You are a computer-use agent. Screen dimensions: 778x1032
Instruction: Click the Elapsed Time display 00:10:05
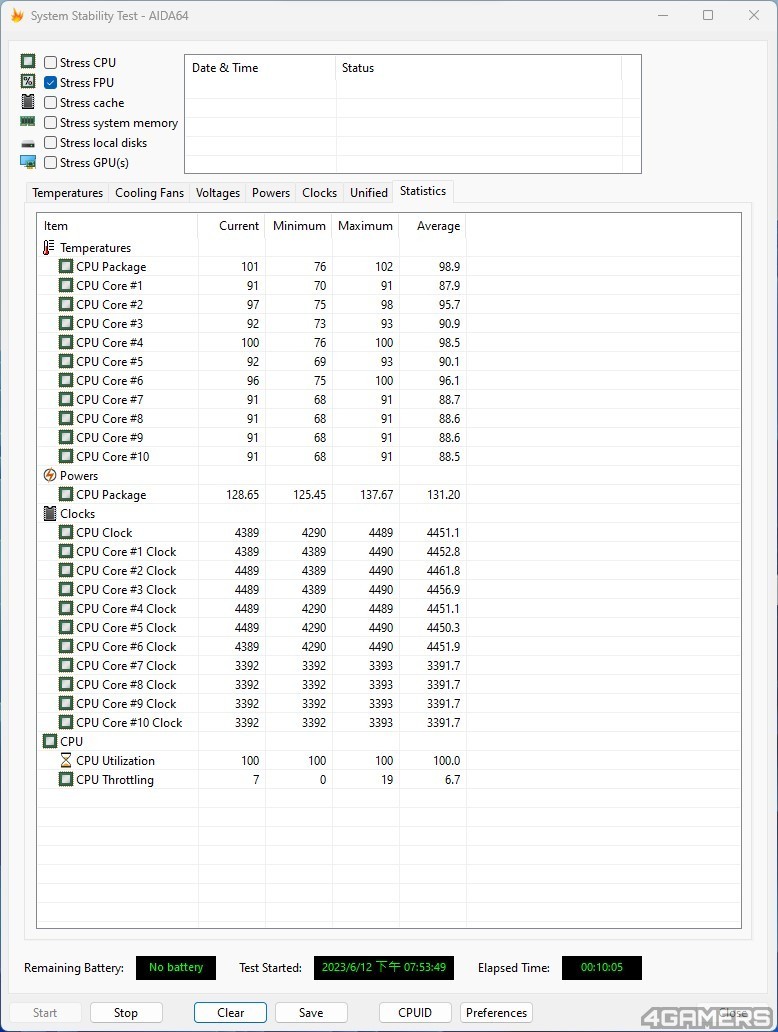click(x=602, y=968)
